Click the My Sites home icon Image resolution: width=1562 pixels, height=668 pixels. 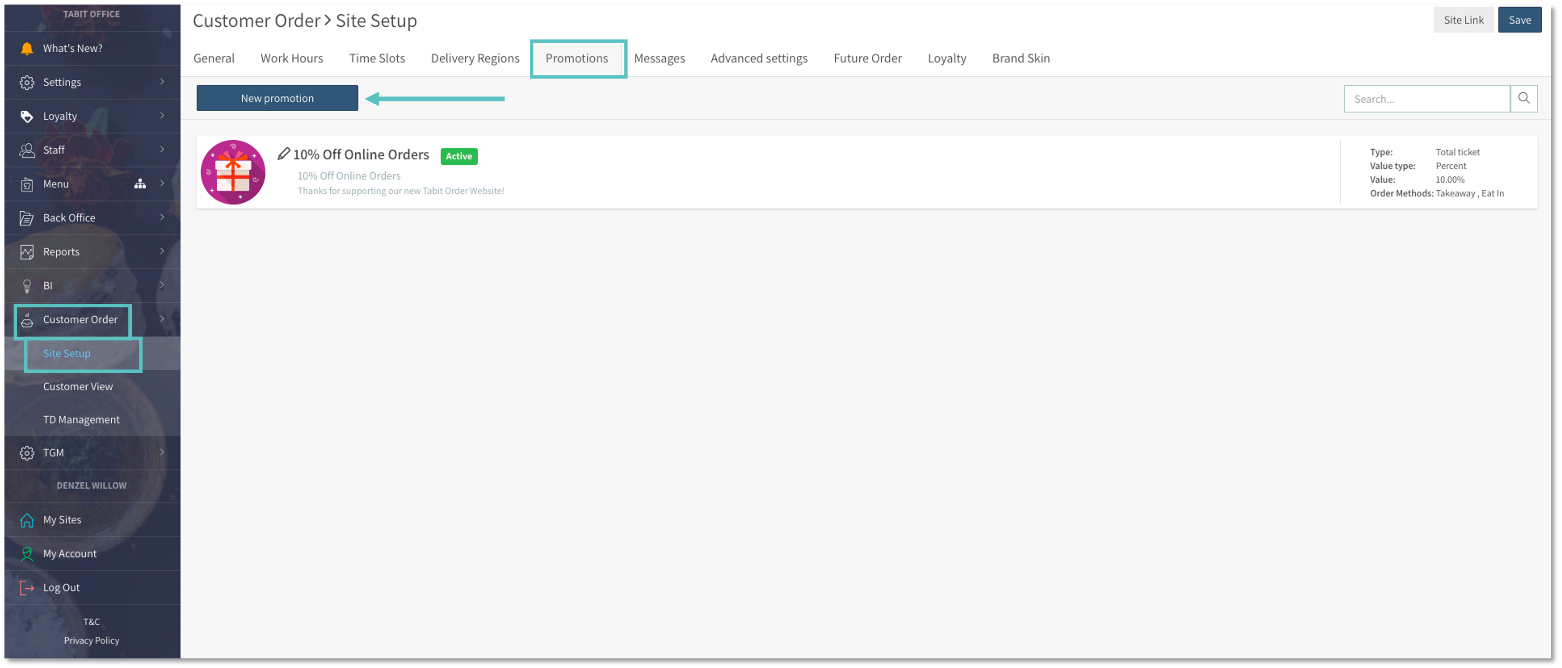(27, 520)
